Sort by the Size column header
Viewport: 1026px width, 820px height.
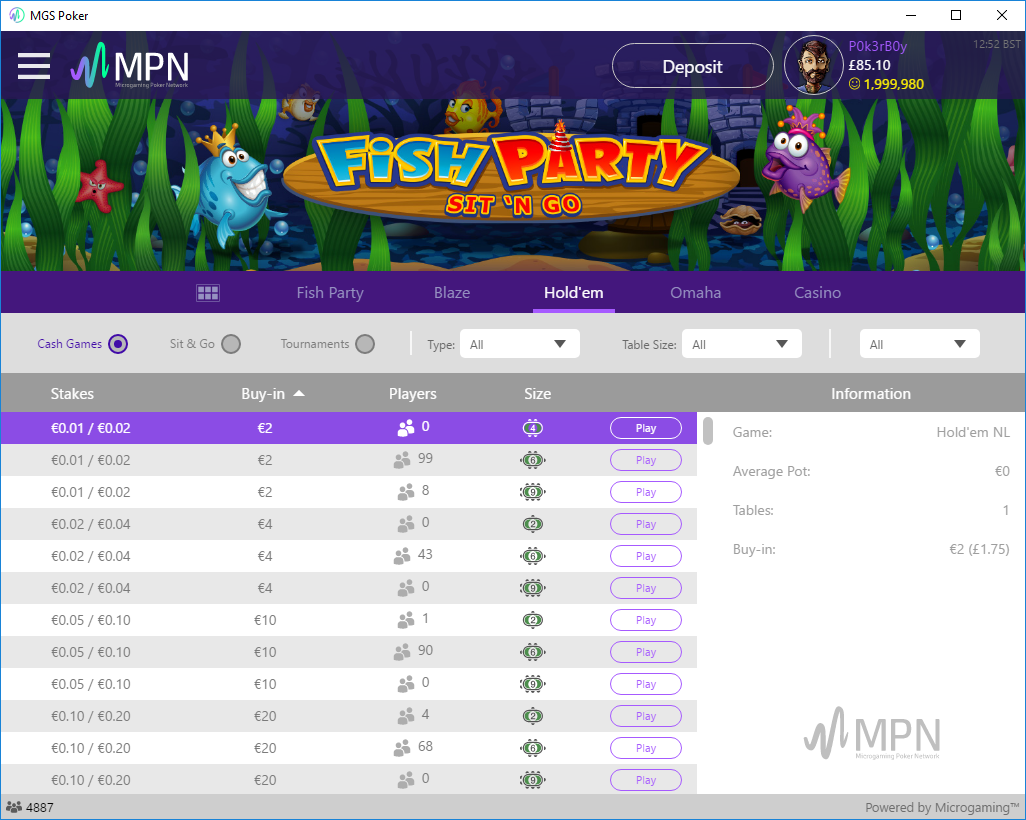click(x=537, y=394)
